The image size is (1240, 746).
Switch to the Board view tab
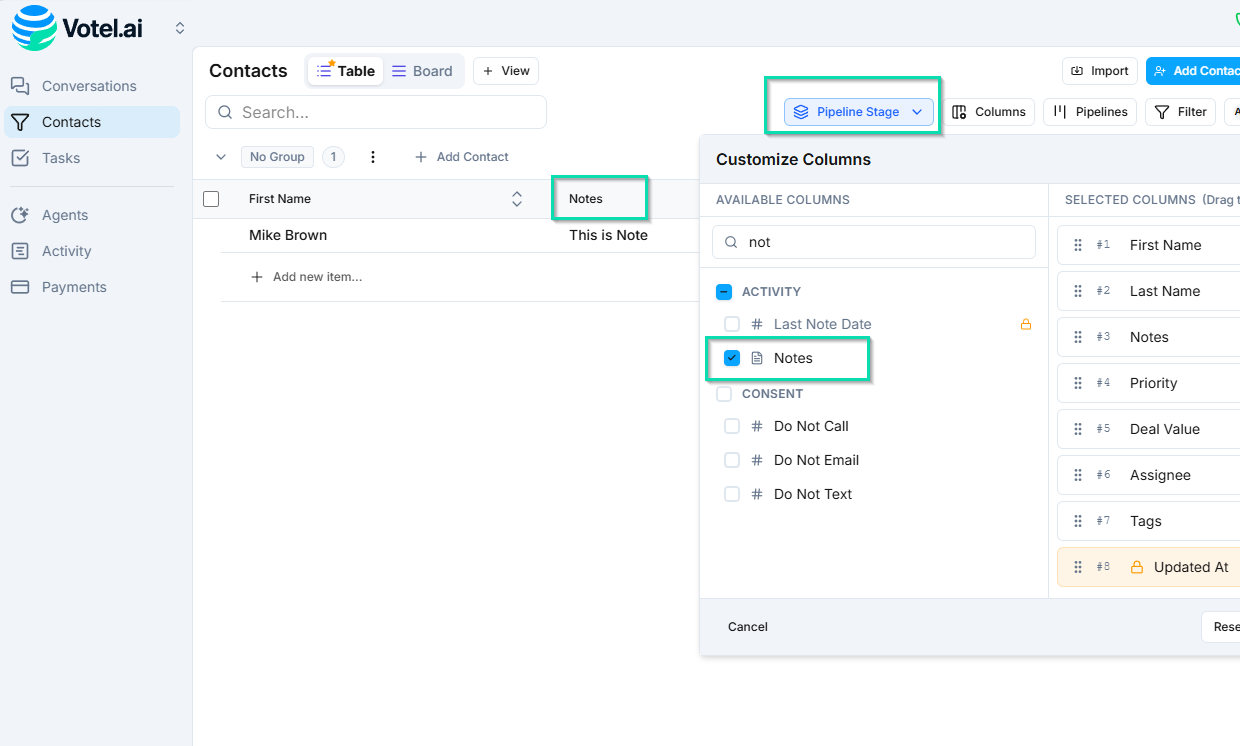coord(422,70)
